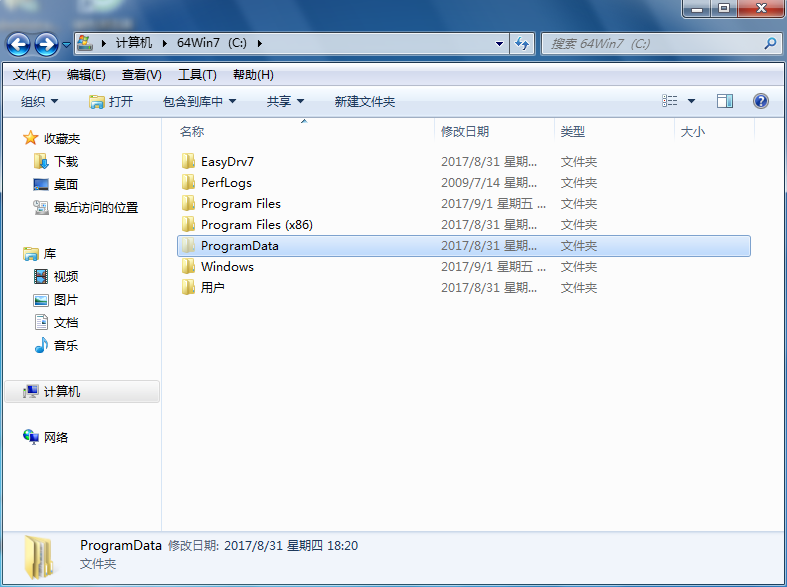Click the Forward navigation arrow button
Screen dimensions: 787x587
pyautogui.click(x=46, y=44)
